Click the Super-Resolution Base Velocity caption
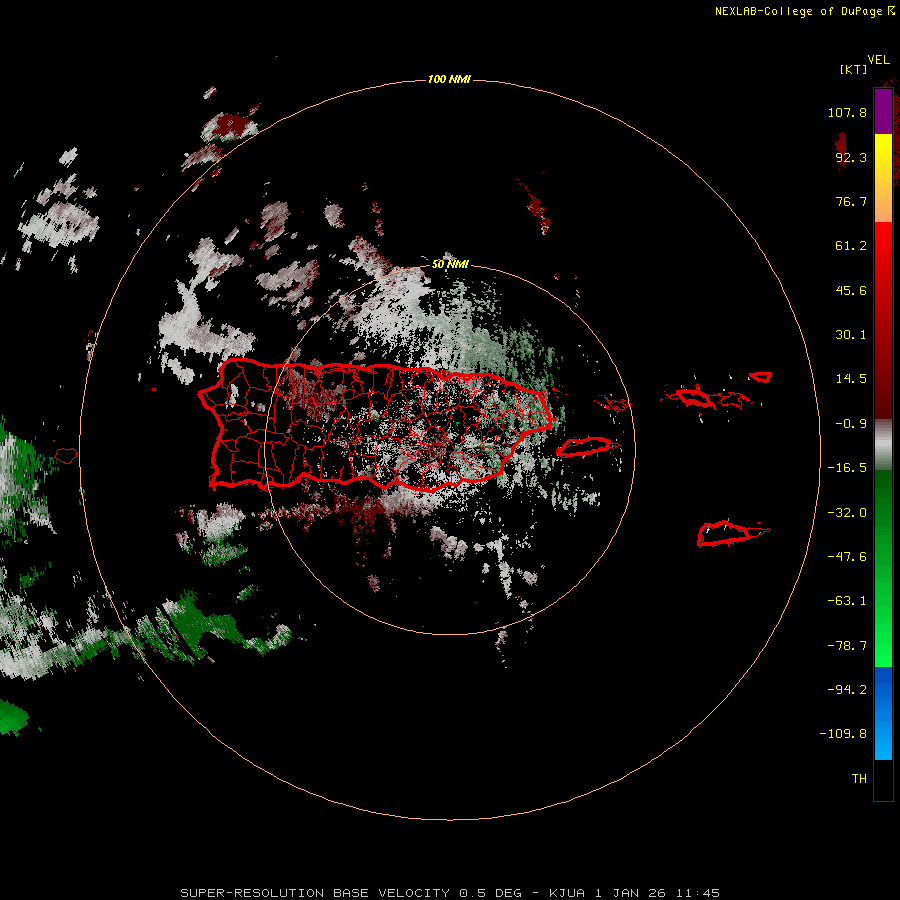This screenshot has width=900, height=900. (x=450, y=893)
